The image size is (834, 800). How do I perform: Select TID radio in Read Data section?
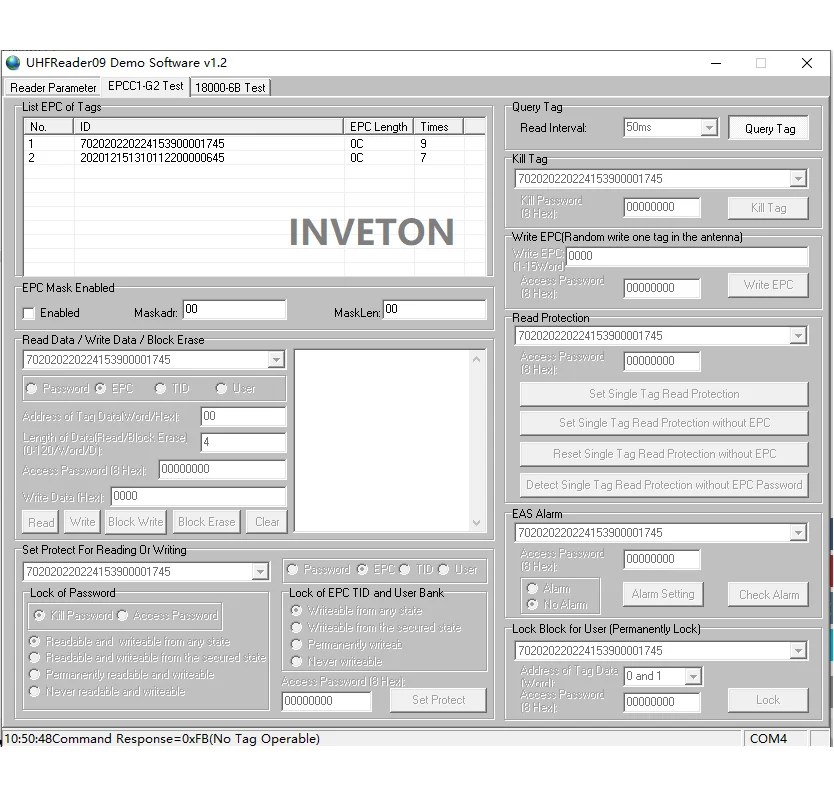click(x=160, y=389)
